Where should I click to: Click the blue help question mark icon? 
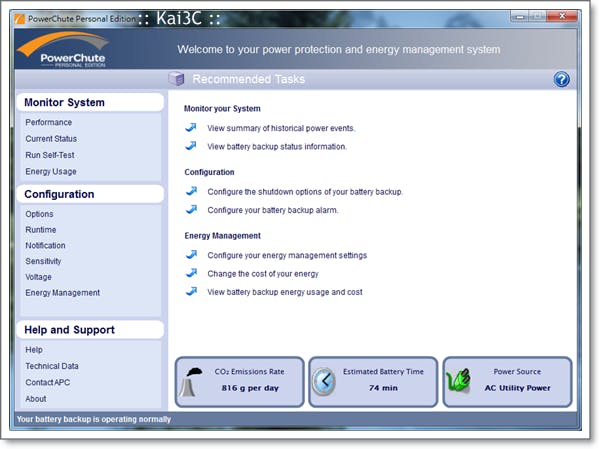561,79
